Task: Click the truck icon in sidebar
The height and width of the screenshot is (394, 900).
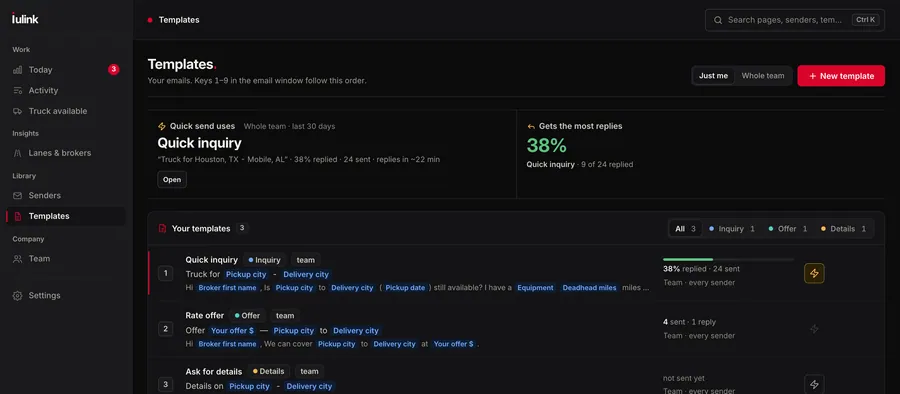Action: 18,111
